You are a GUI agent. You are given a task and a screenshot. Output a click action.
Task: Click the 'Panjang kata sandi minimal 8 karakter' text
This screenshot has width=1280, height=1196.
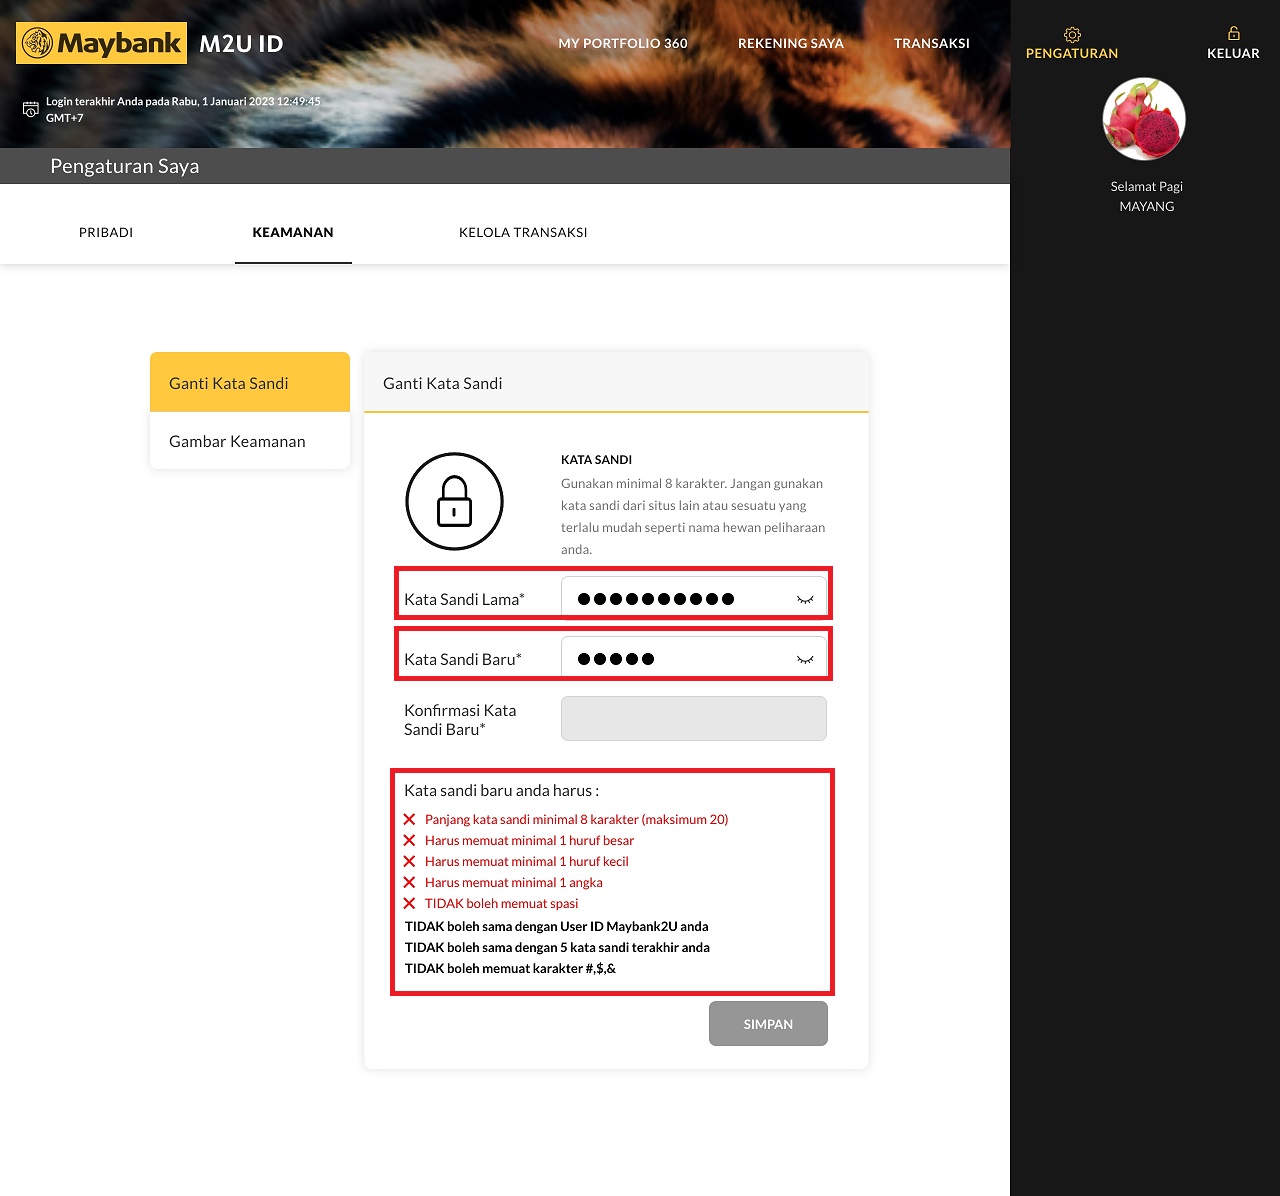coord(576,819)
